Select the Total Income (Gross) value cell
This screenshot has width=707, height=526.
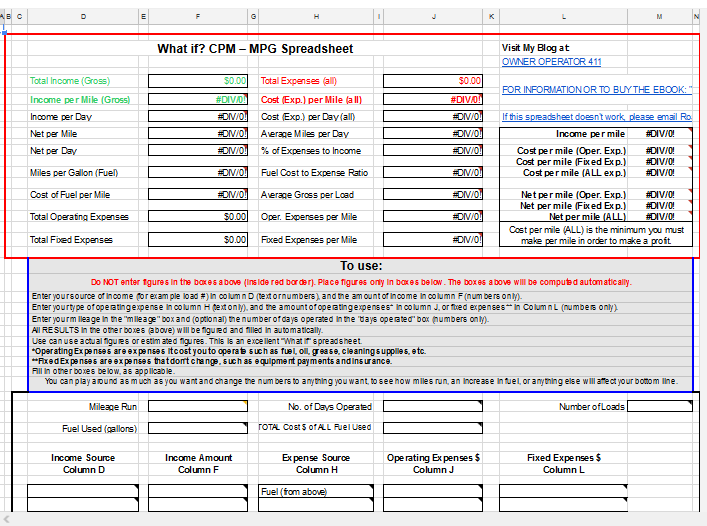[198, 81]
